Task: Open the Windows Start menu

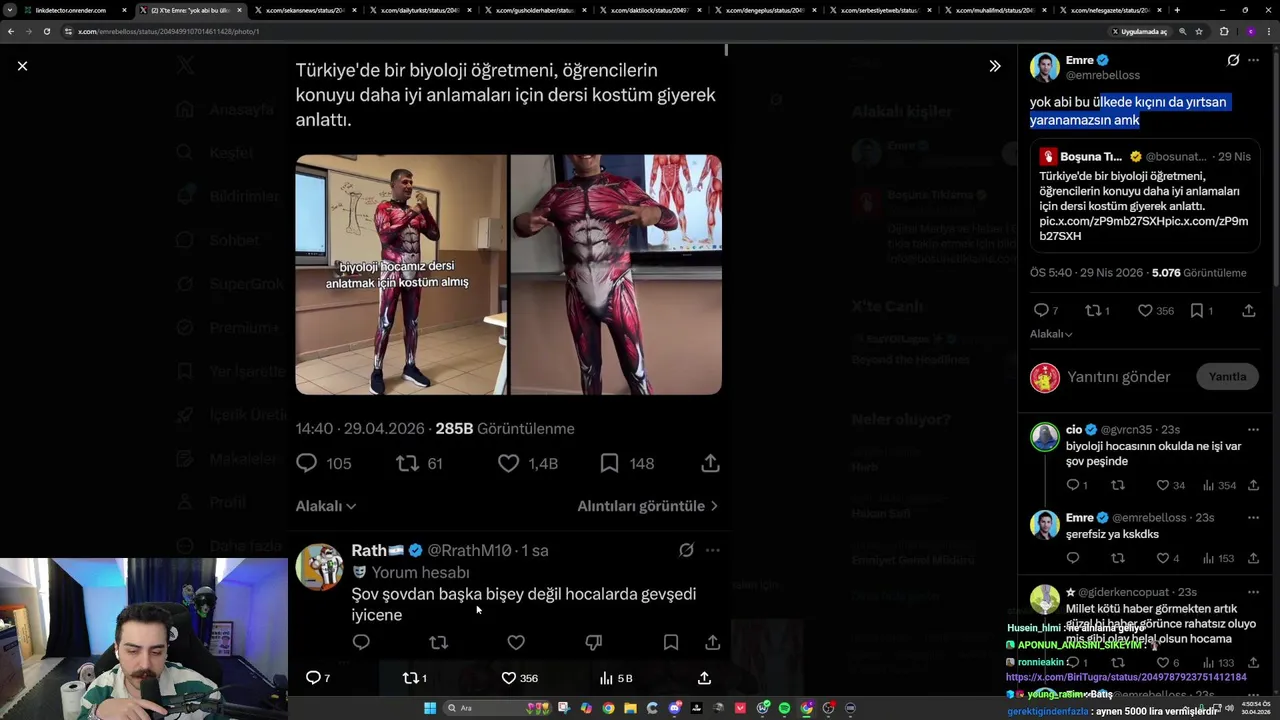Action: [x=429, y=708]
